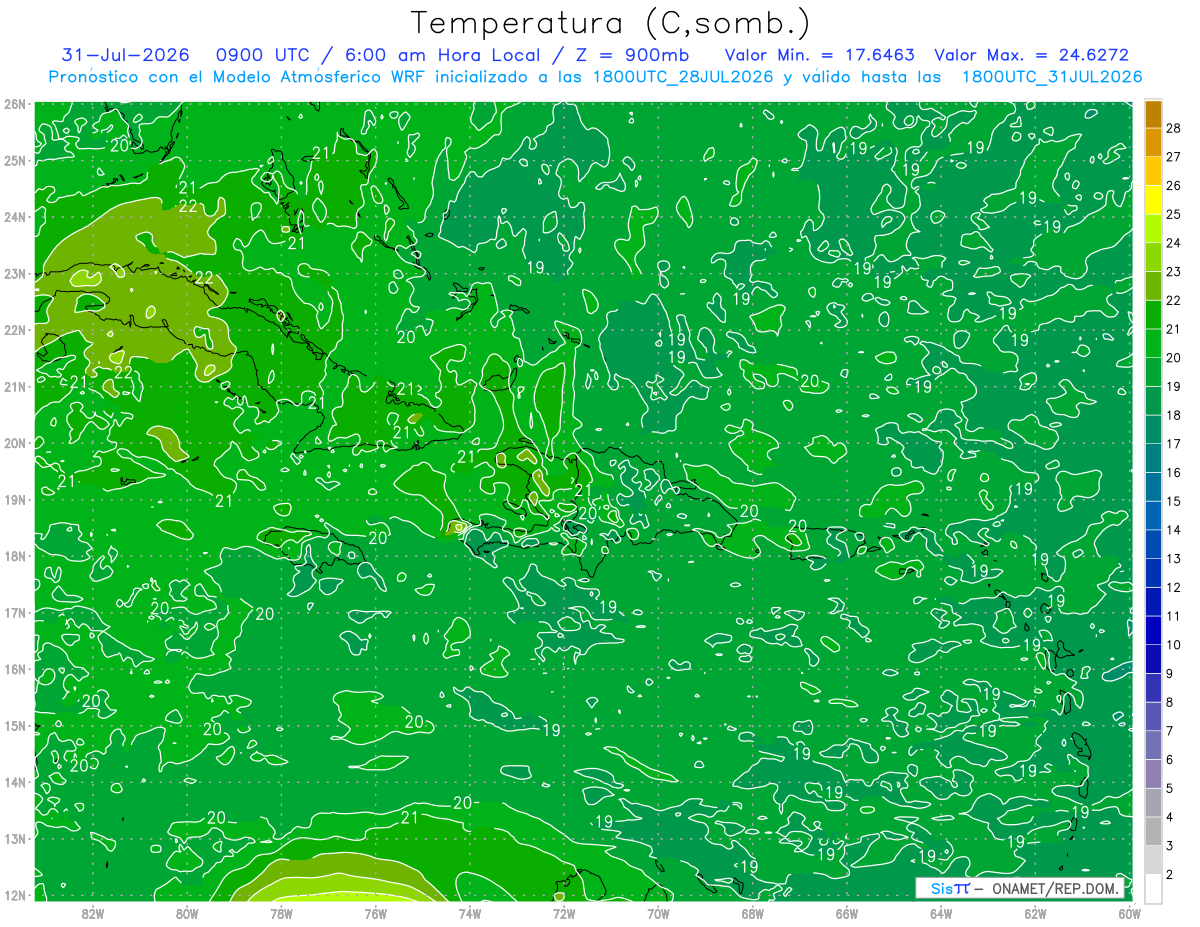
Task: Click color scale label 26
Action: 1174,186
